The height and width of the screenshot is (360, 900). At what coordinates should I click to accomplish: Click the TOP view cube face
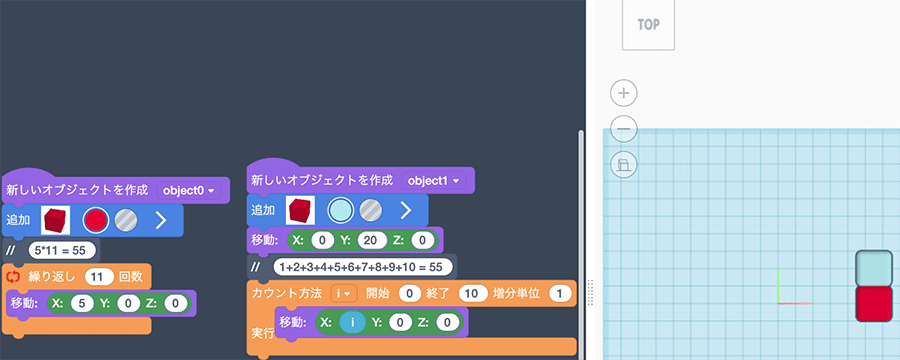pos(649,25)
